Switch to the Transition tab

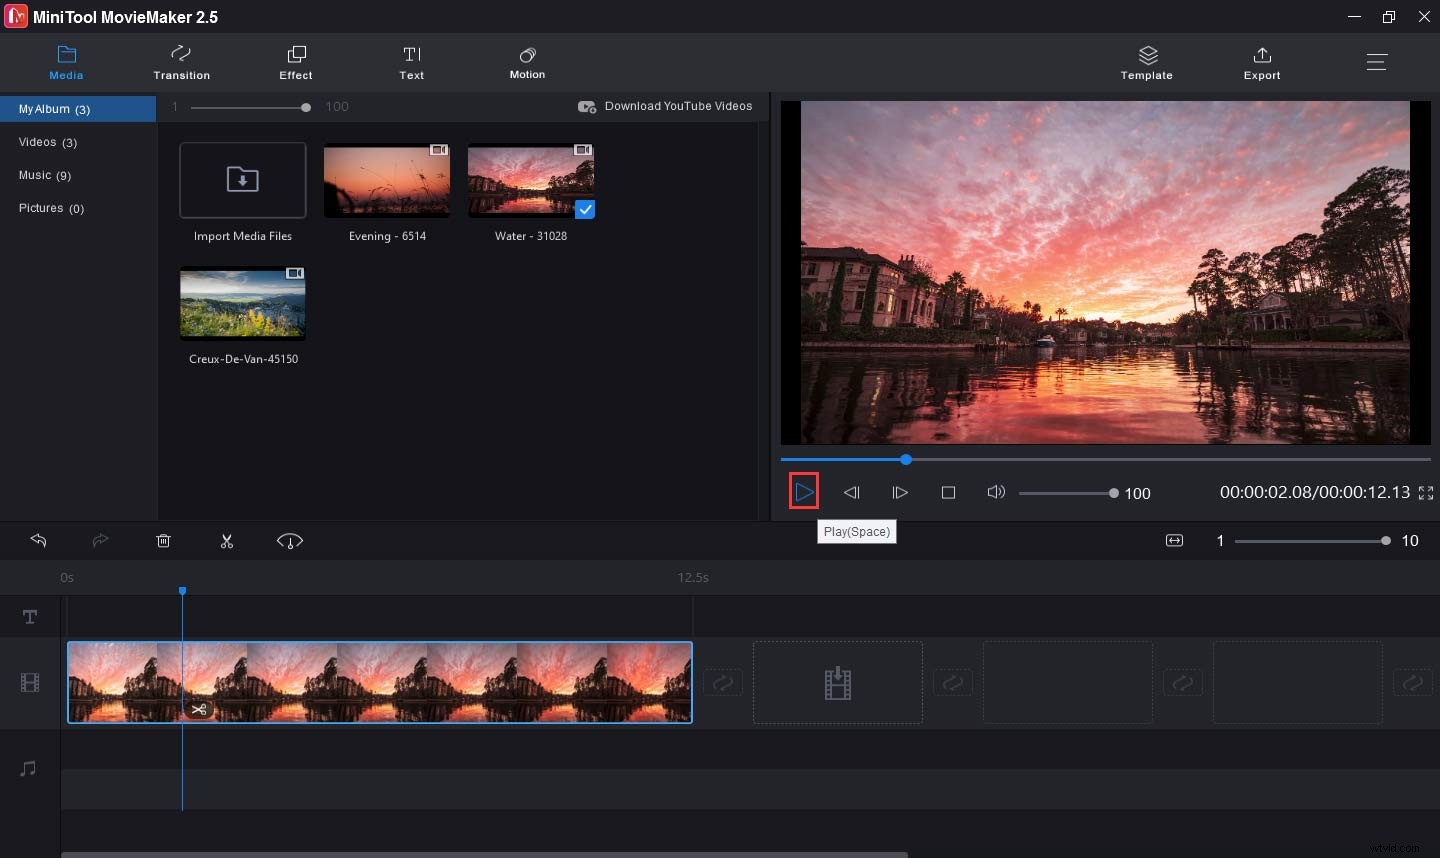[x=181, y=62]
